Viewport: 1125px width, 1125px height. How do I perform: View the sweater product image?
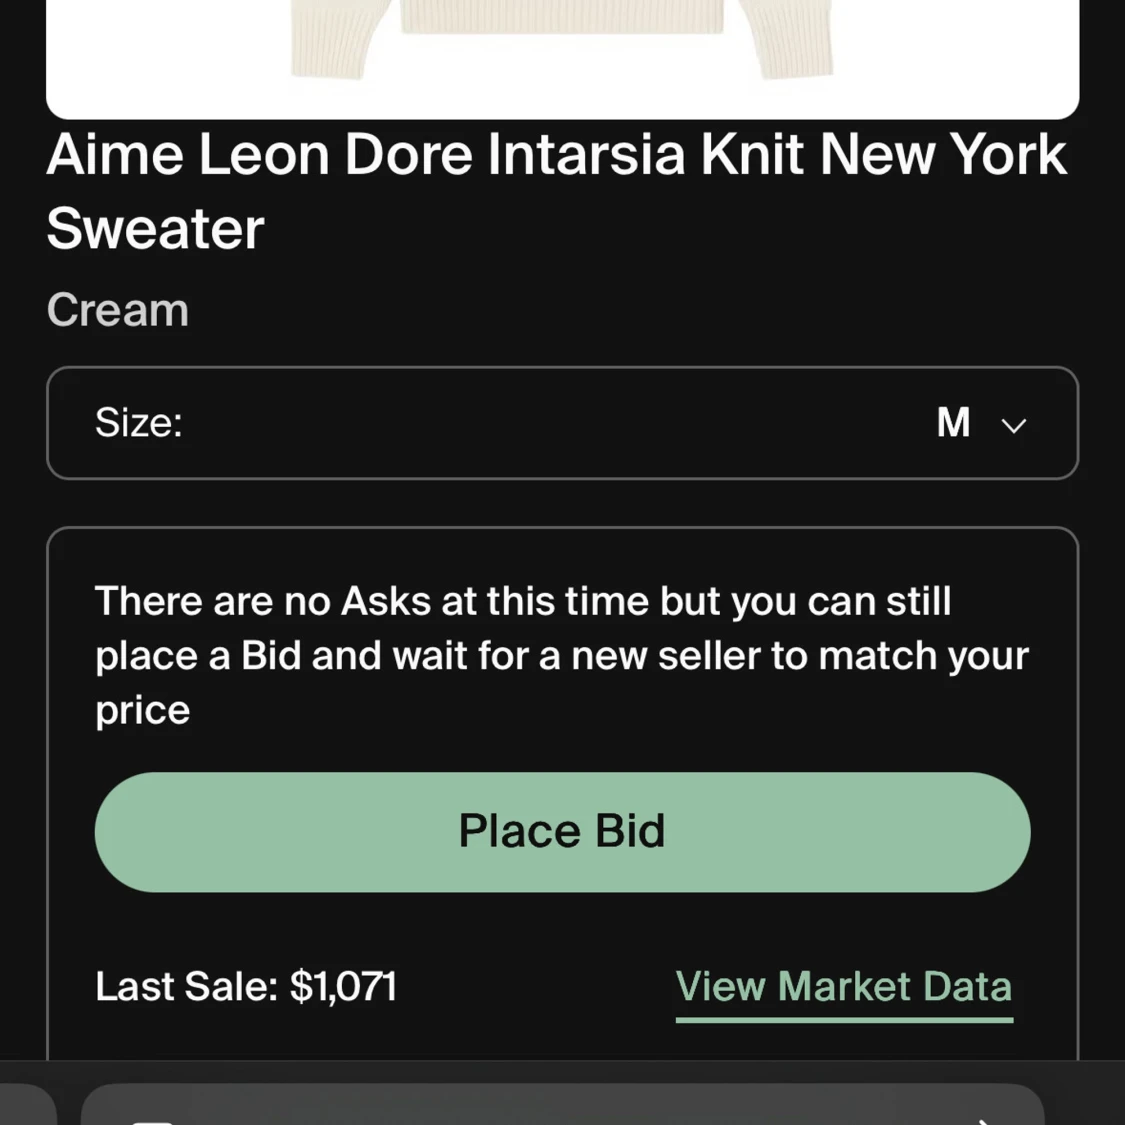coord(562,55)
